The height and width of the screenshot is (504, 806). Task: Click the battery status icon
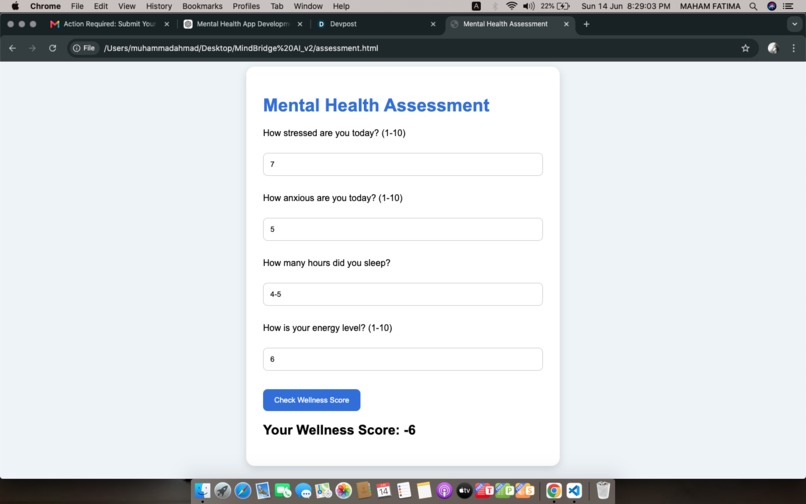coord(563,6)
